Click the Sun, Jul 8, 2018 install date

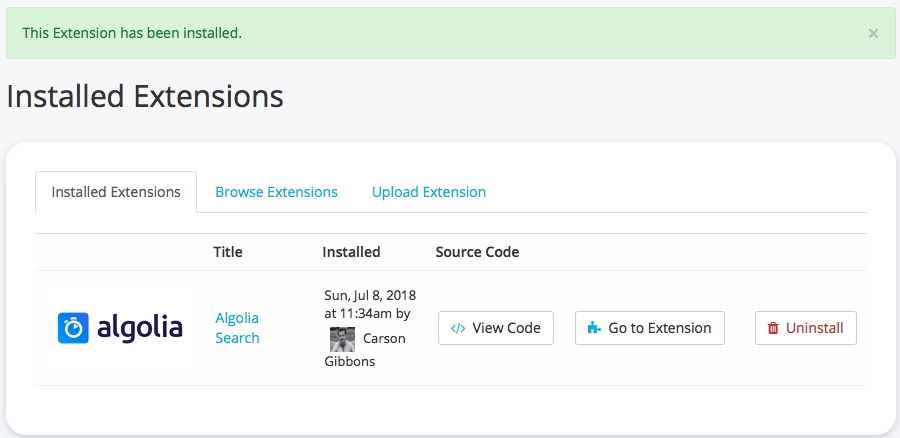pyautogui.click(x=369, y=295)
